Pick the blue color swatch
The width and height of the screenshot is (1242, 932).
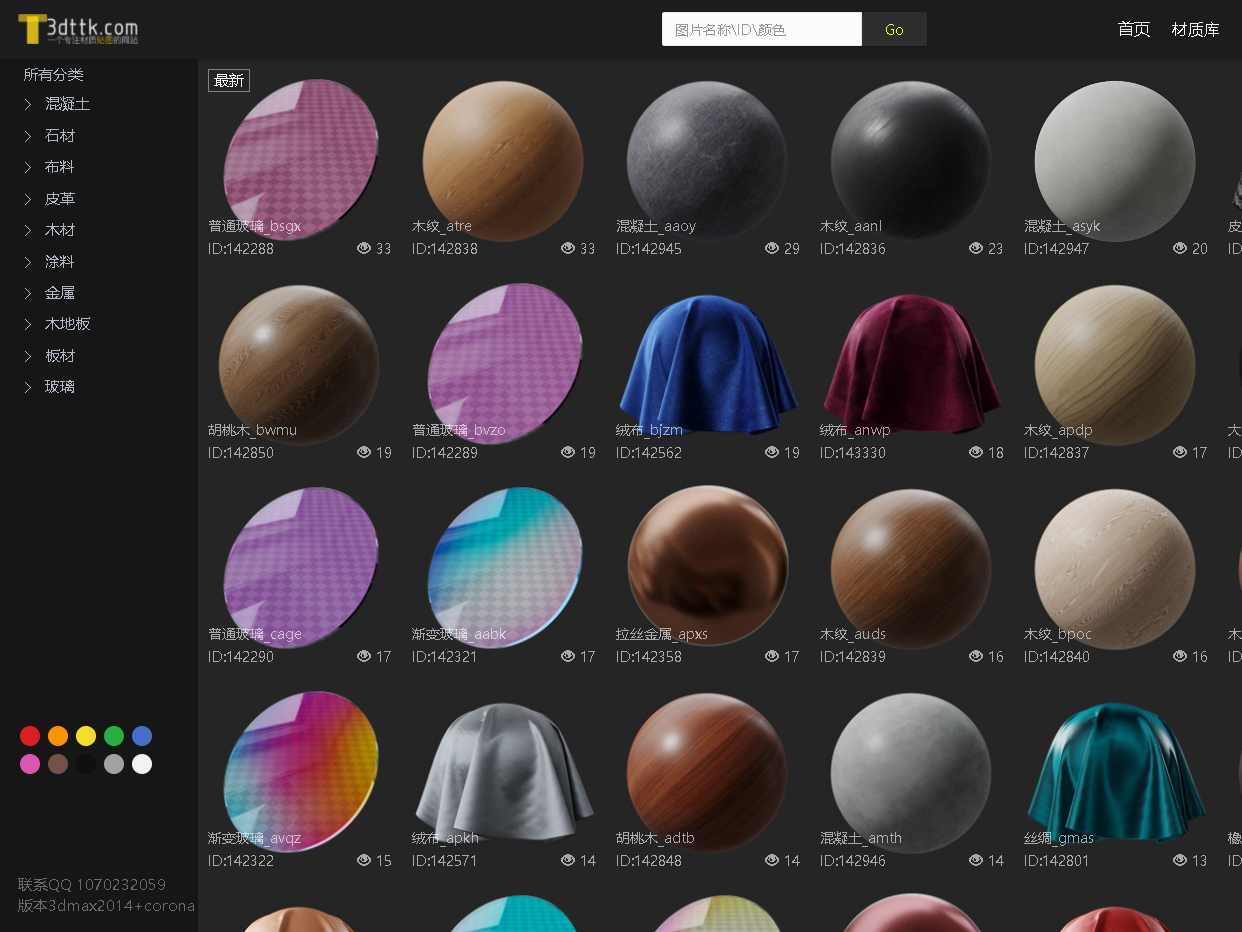142,736
